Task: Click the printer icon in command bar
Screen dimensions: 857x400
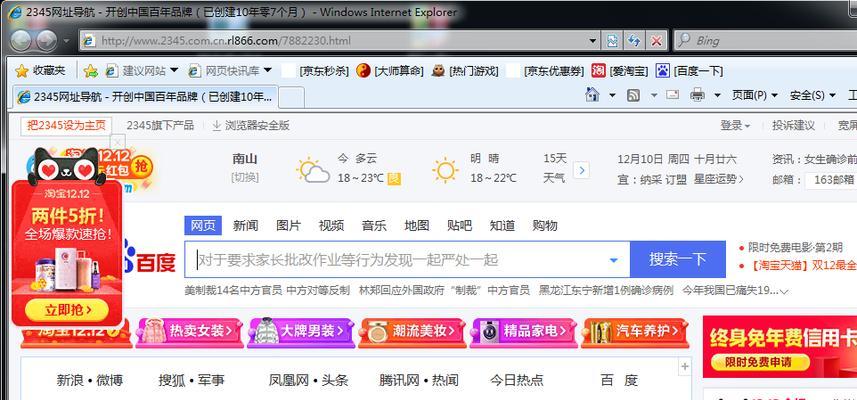Action: point(697,95)
